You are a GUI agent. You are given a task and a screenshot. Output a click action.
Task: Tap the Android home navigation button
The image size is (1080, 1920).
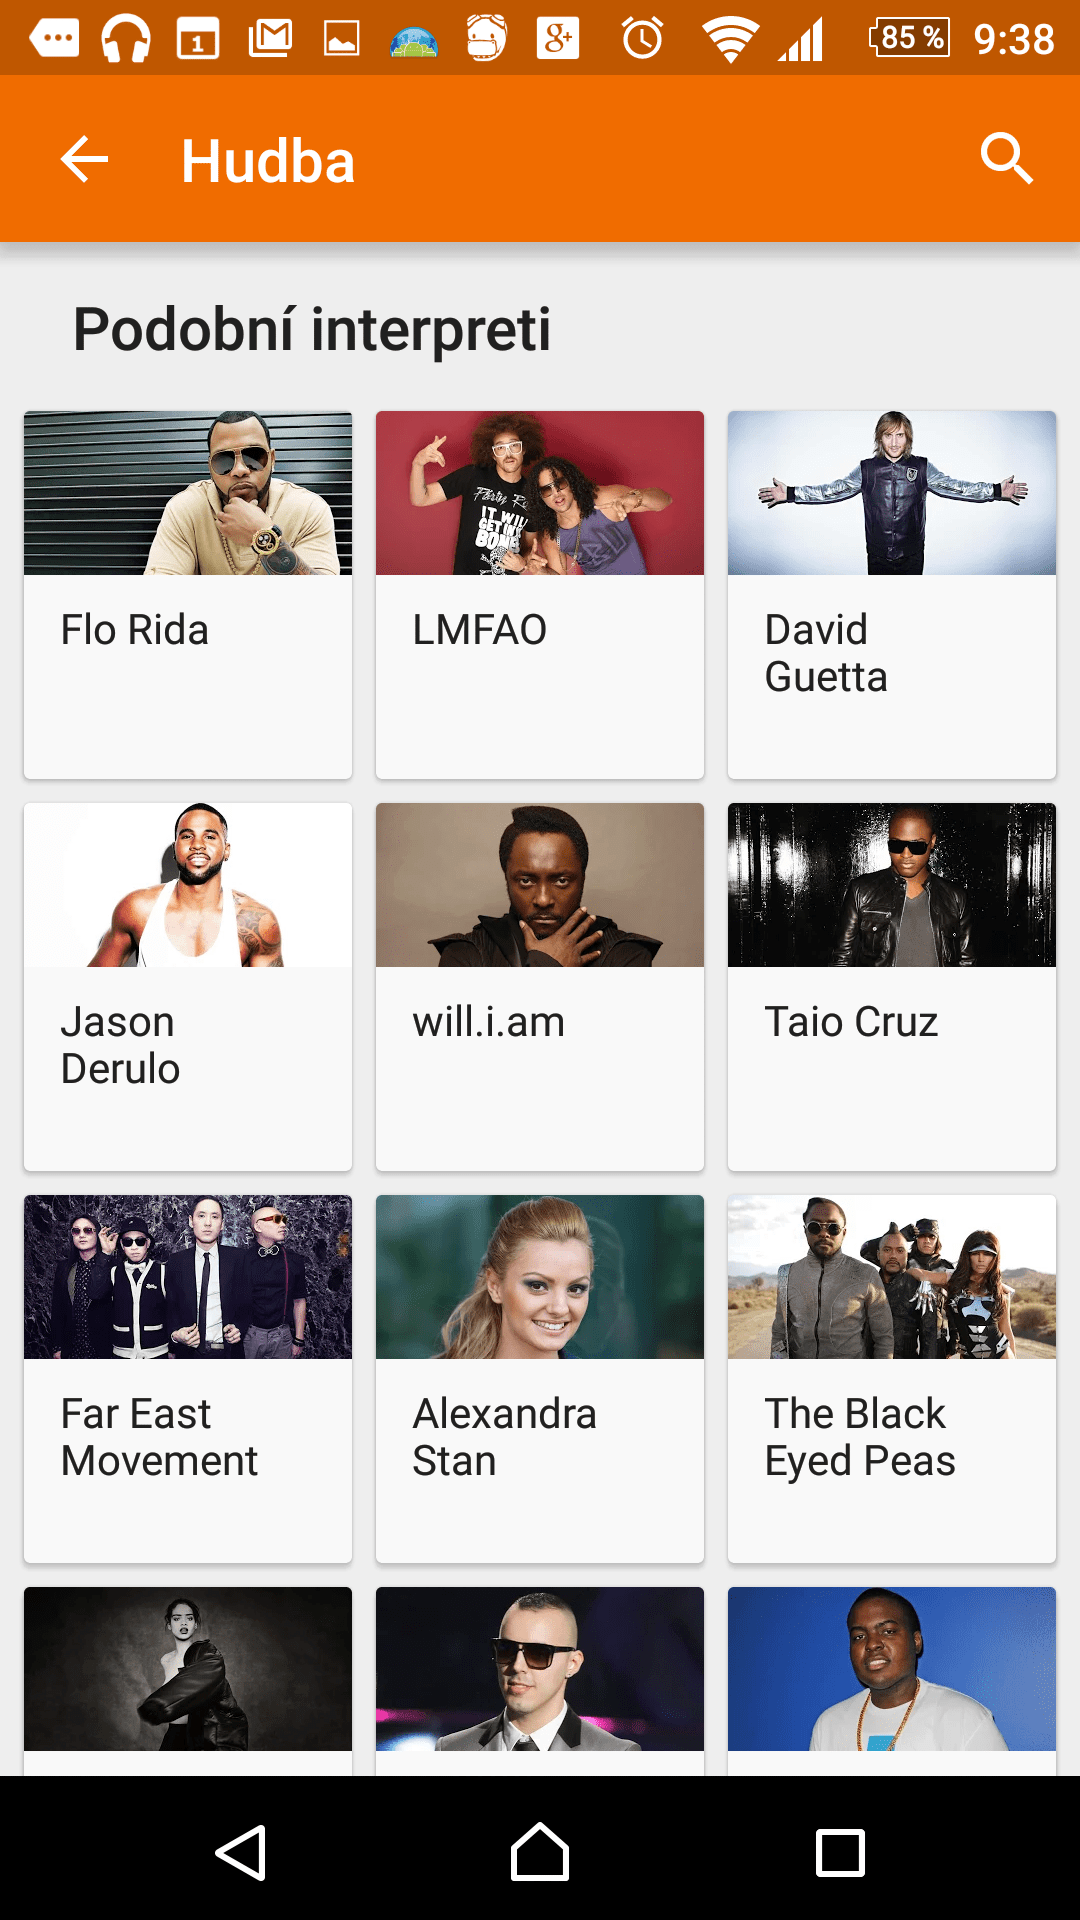point(540,1852)
